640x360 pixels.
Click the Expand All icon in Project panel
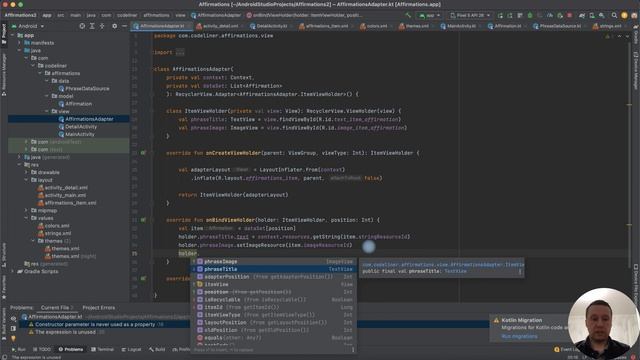point(92,26)
